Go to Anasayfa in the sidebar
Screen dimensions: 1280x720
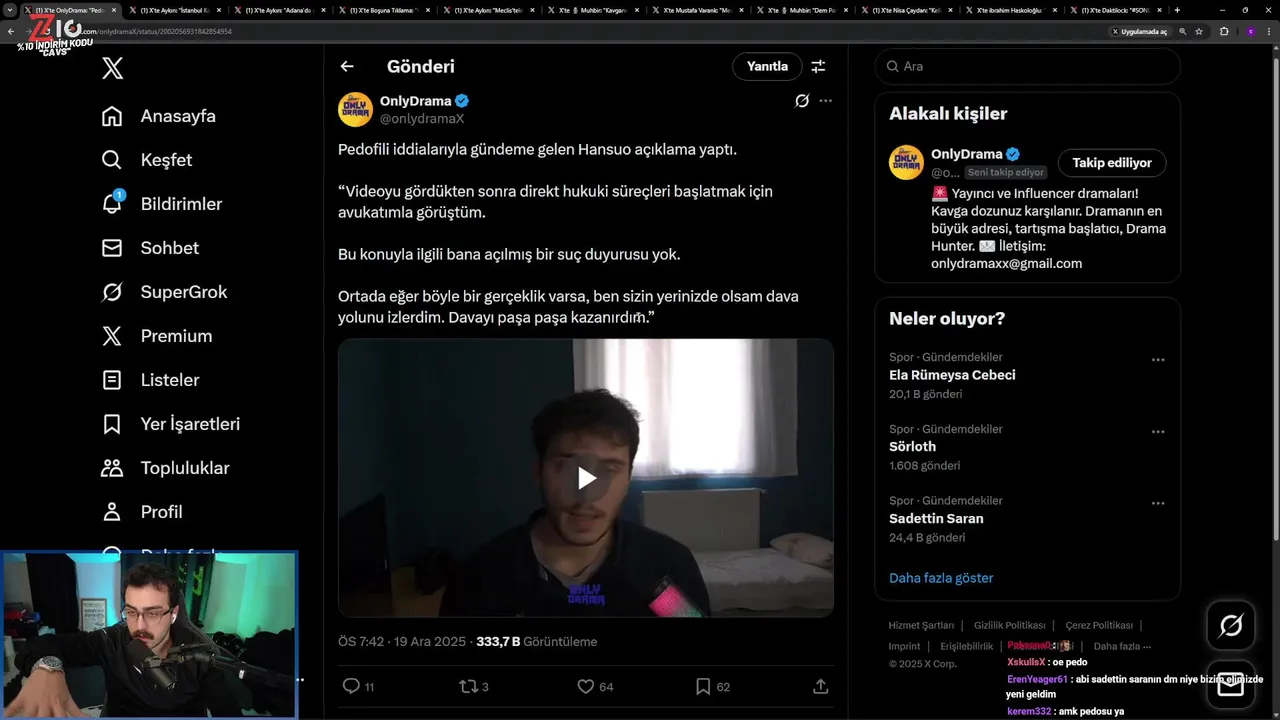tap(159, 116)
